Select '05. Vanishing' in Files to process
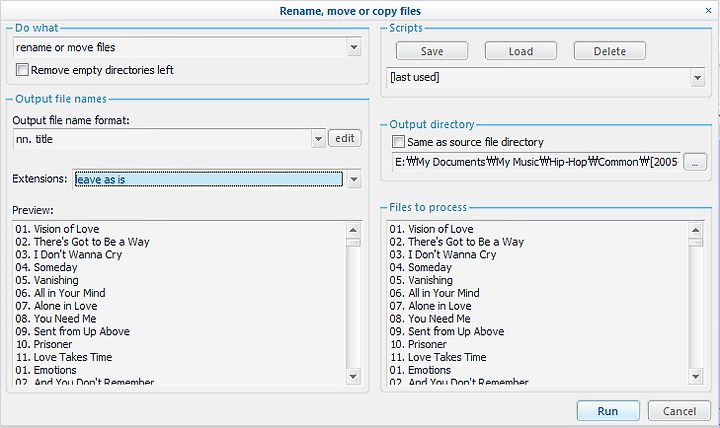The height and width of the screenshot is (428, 720). (421, 280)
